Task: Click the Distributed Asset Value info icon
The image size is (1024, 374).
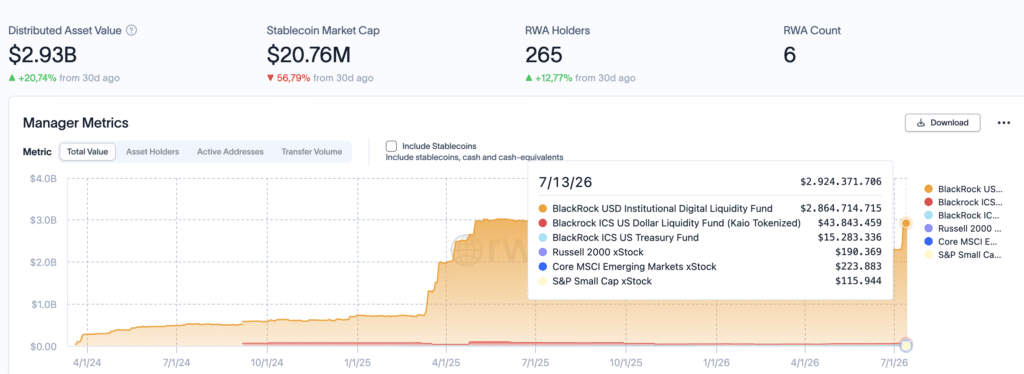Action: (131, 30)
